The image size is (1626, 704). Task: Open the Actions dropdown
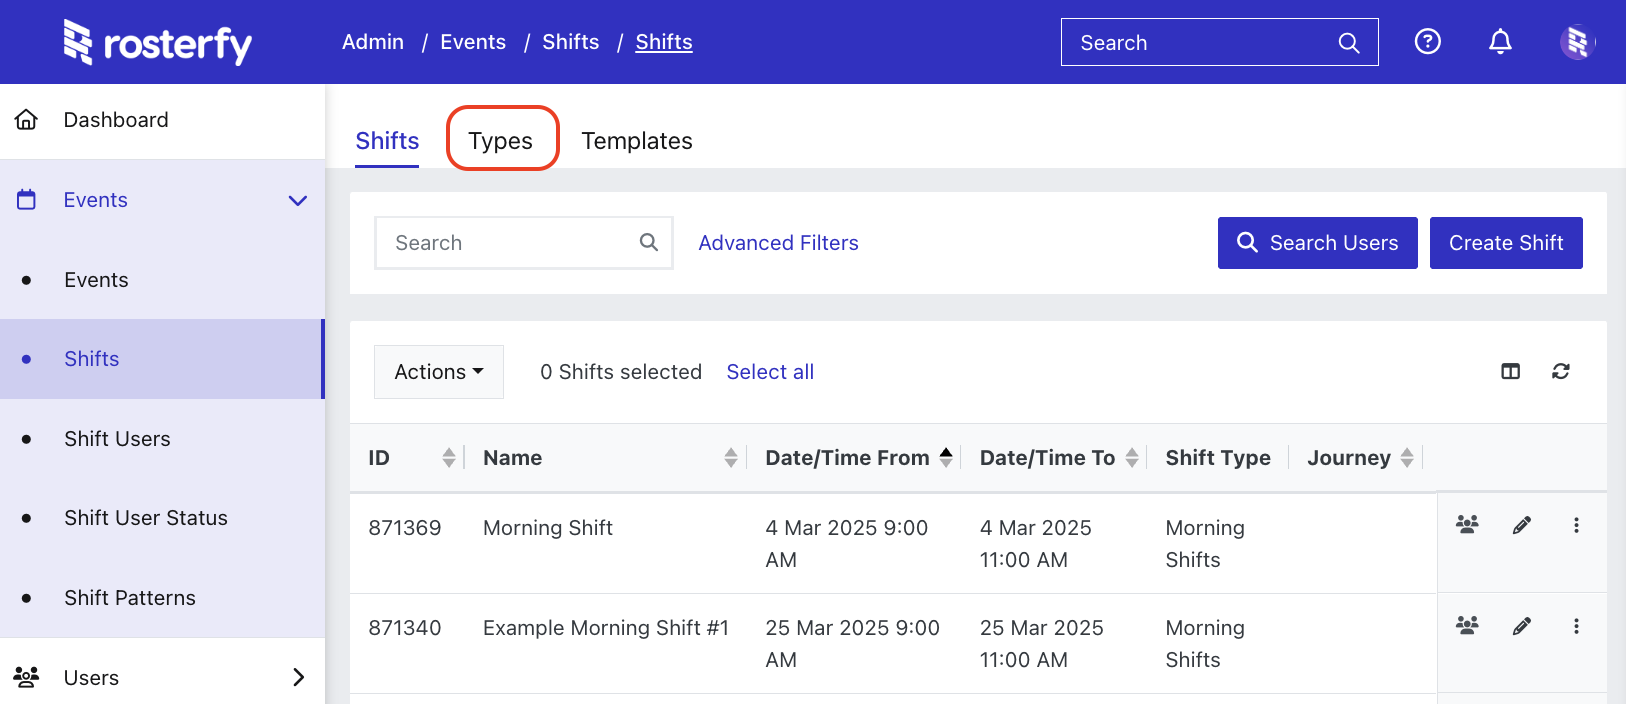click(438, 372)
